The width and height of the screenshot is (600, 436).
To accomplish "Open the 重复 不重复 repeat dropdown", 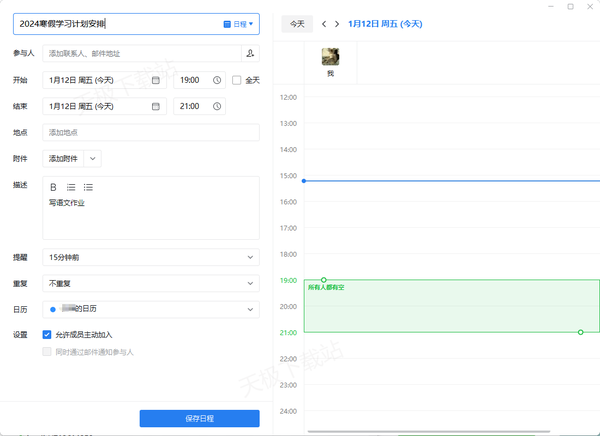I will [x=151, y=284].
